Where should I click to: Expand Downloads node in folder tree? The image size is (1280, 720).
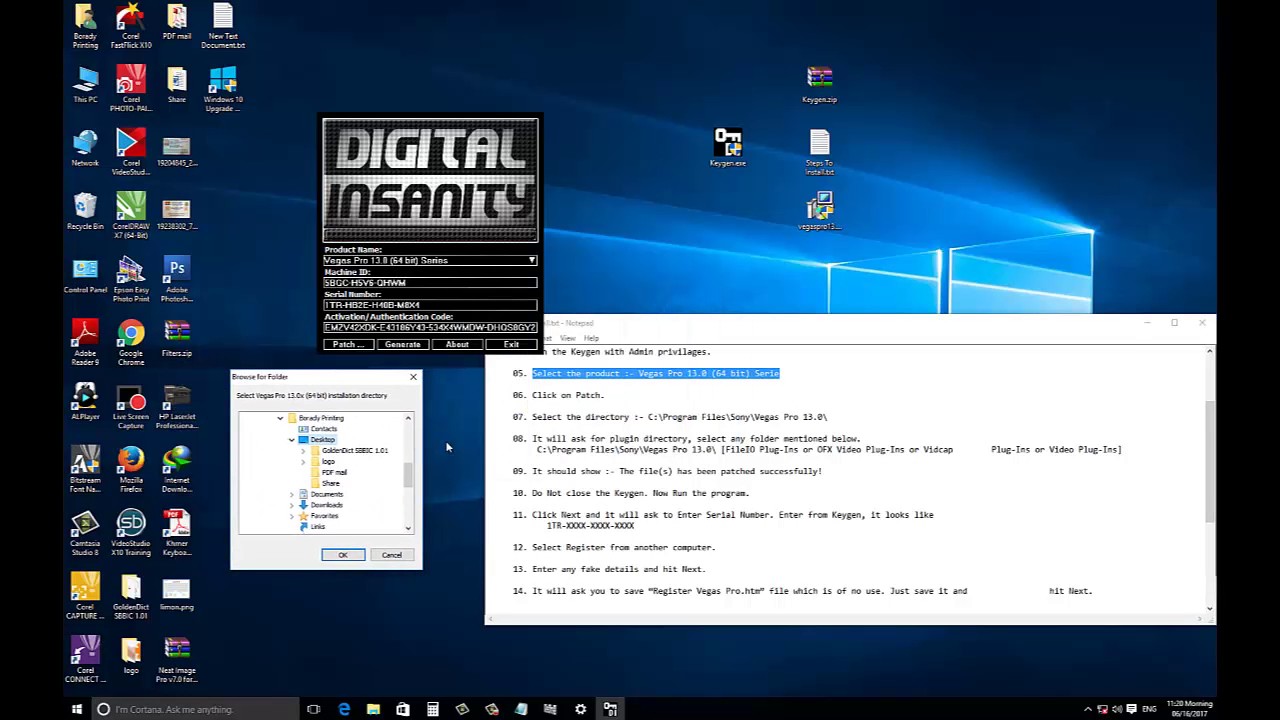pyautogui.click(x=292, y=505)
